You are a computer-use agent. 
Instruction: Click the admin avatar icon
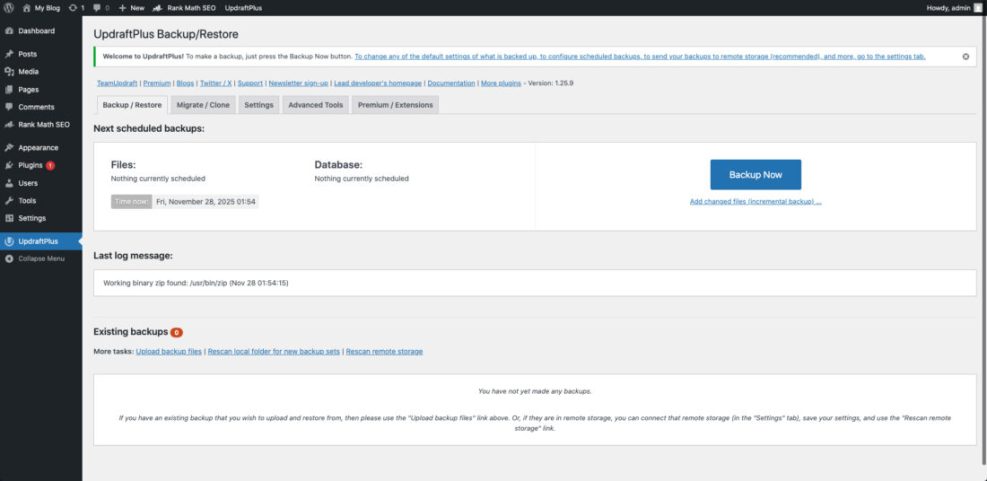coord(977,8)
